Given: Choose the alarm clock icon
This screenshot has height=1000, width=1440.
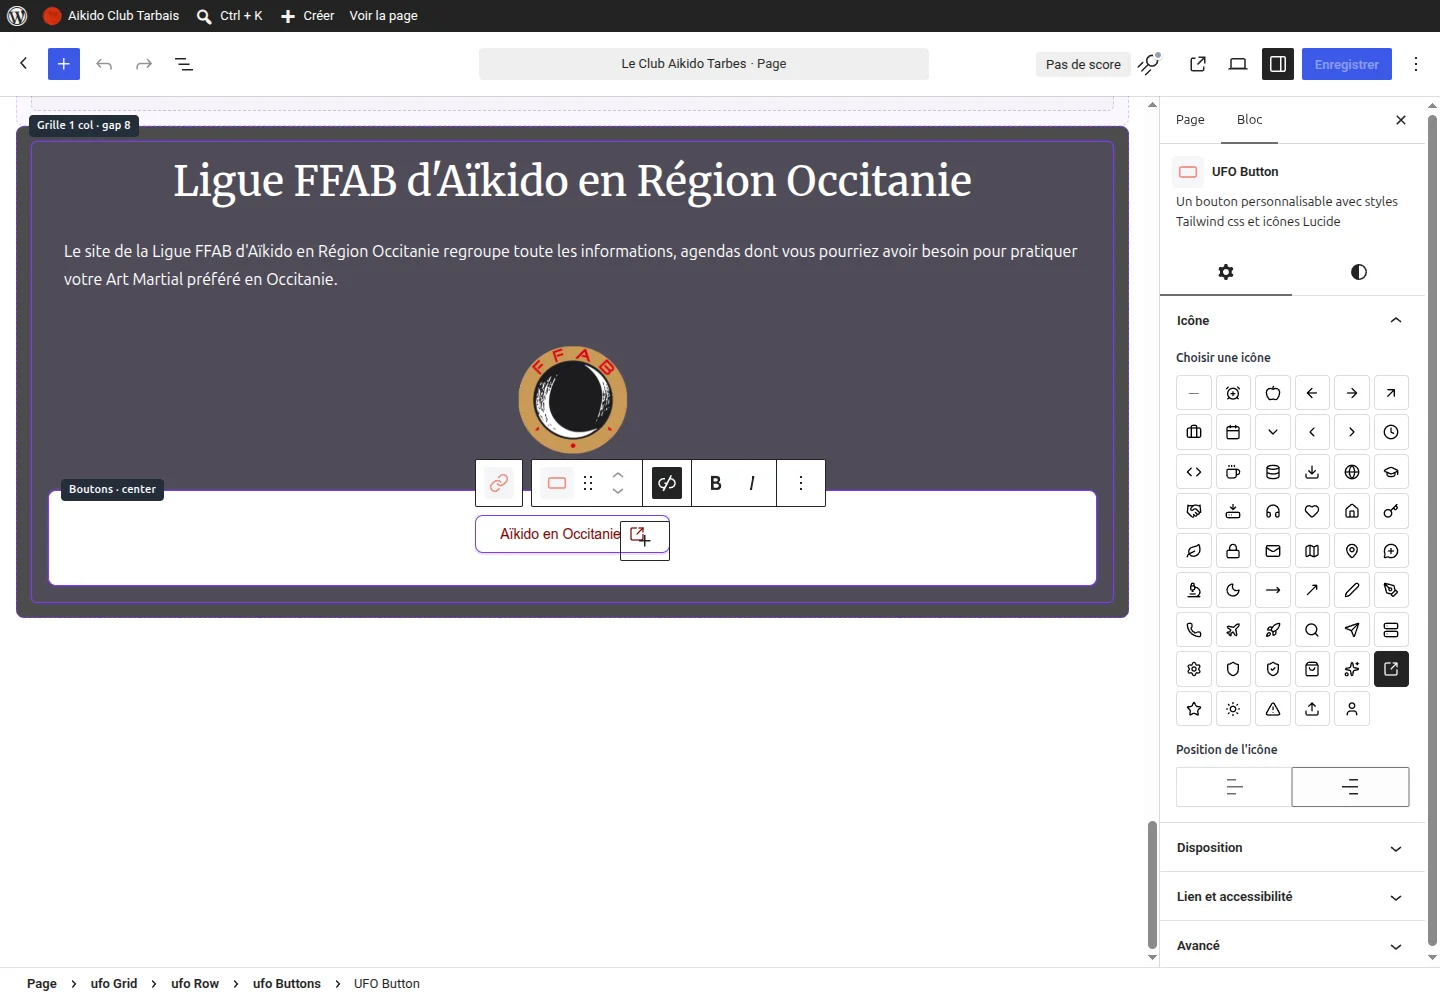Looking at the screenshot, I should (x=1233, y=393).
